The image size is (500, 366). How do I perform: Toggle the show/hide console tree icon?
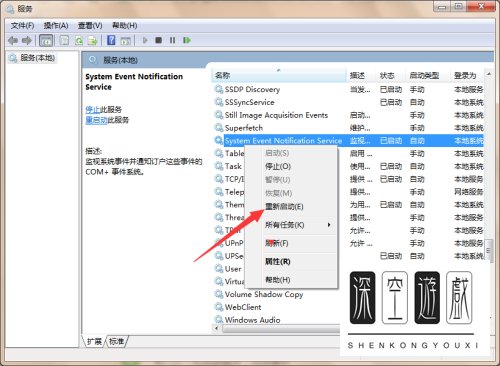click(x=46, y=40)
